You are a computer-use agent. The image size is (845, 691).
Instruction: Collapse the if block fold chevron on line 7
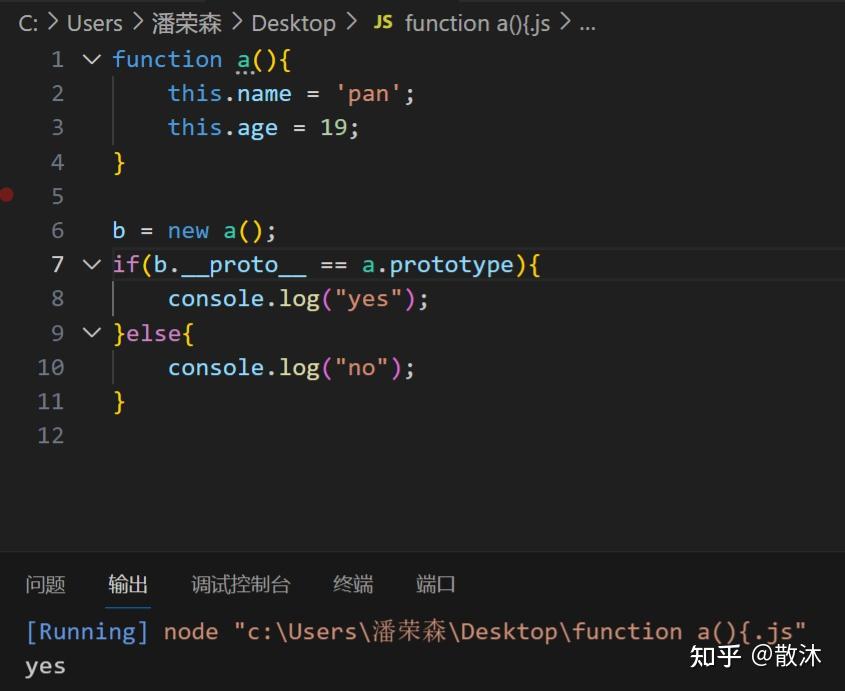click(x=92, y=265)
